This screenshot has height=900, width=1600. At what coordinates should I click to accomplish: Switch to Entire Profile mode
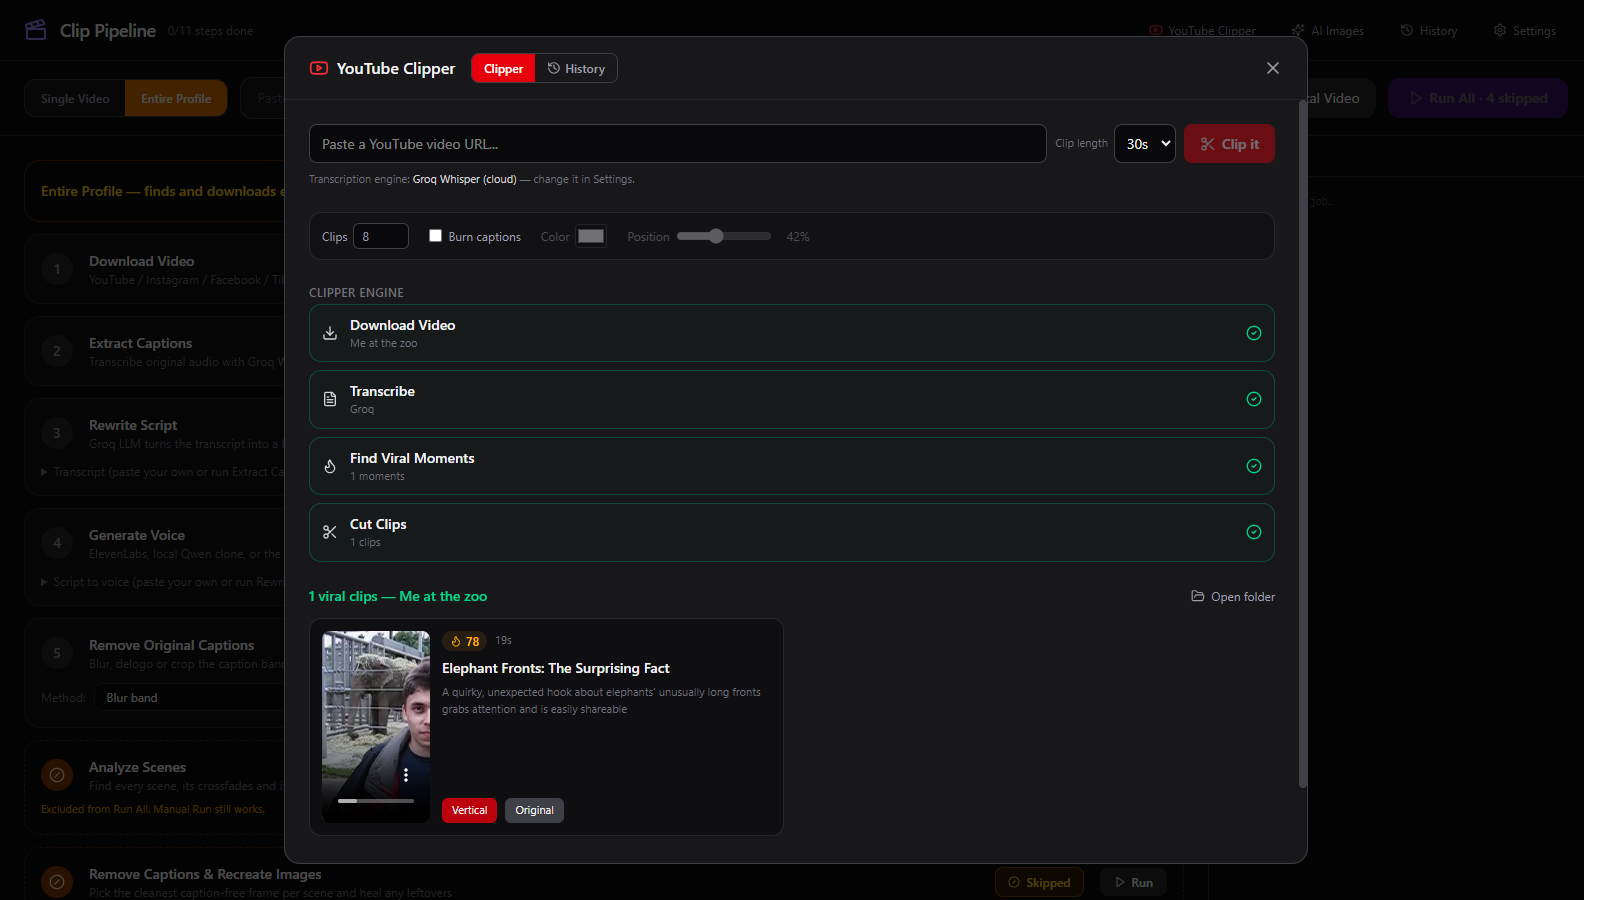point(176,98)
